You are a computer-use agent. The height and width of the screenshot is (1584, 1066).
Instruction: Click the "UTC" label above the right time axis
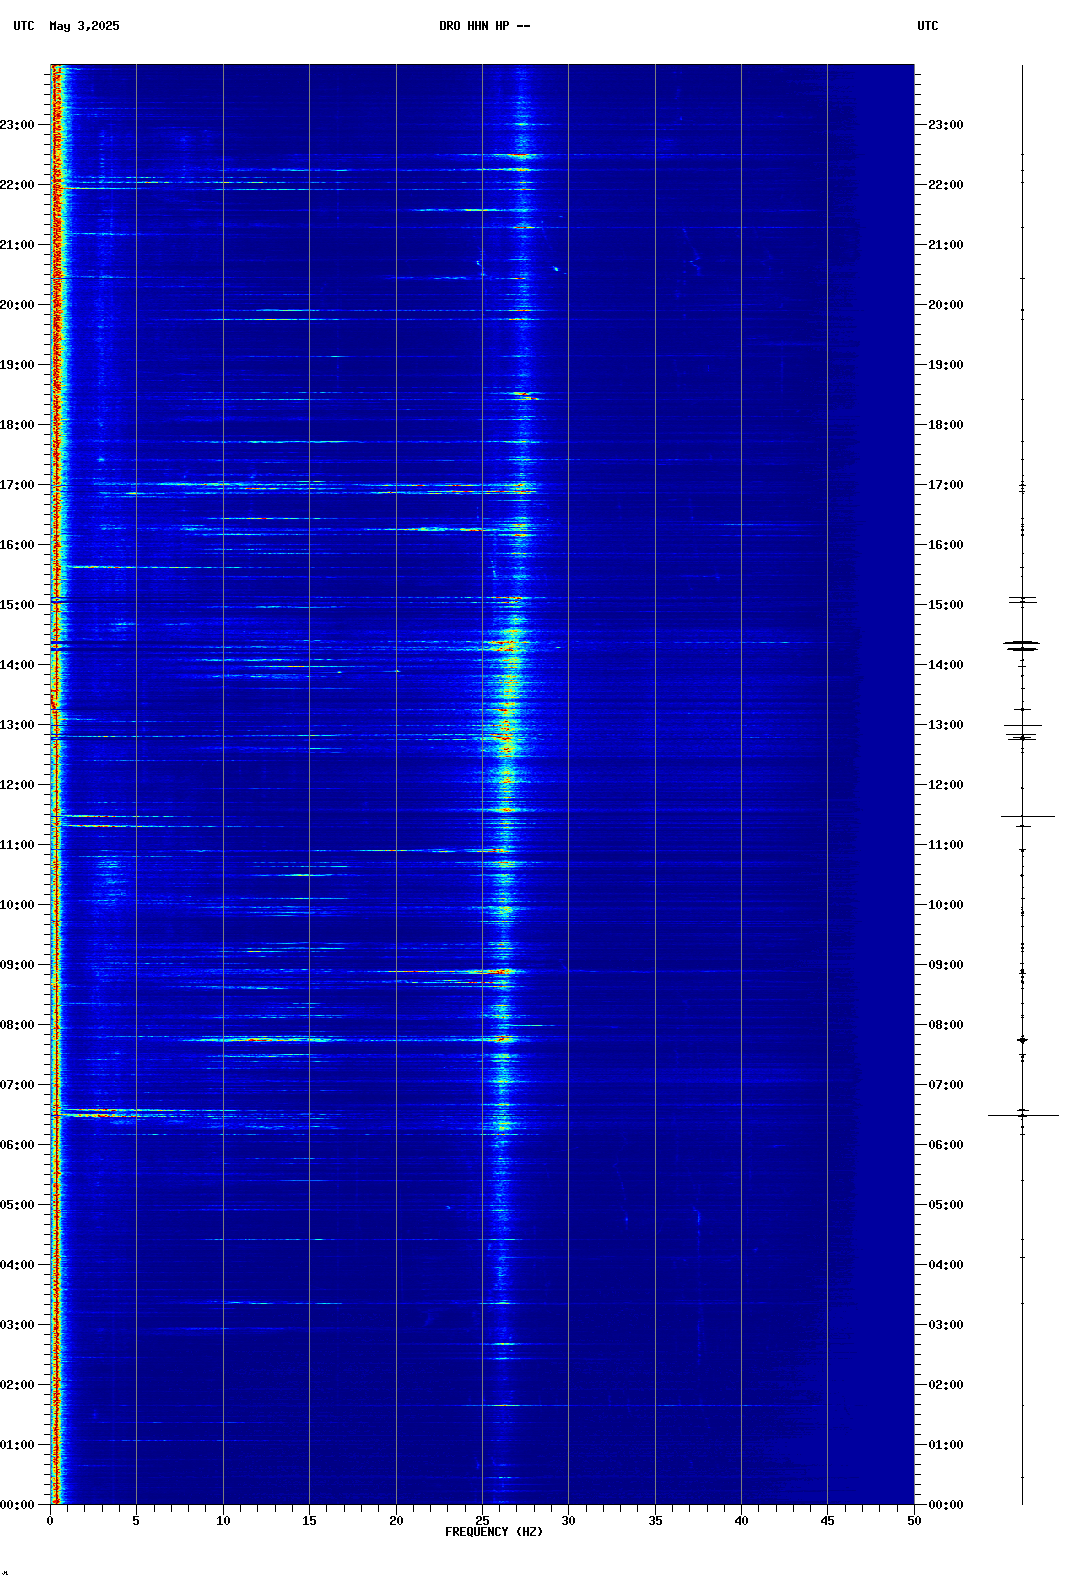(928, 26)
